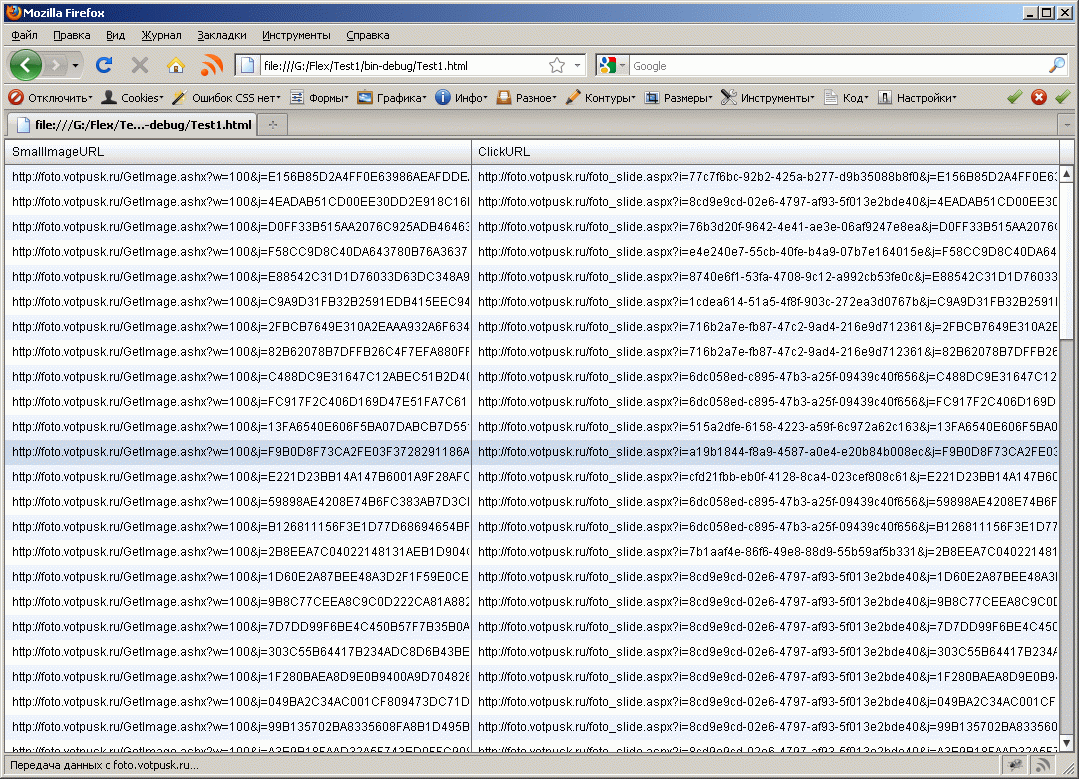Open the Инфо toolbar dropdown

[x=461, y=98]
